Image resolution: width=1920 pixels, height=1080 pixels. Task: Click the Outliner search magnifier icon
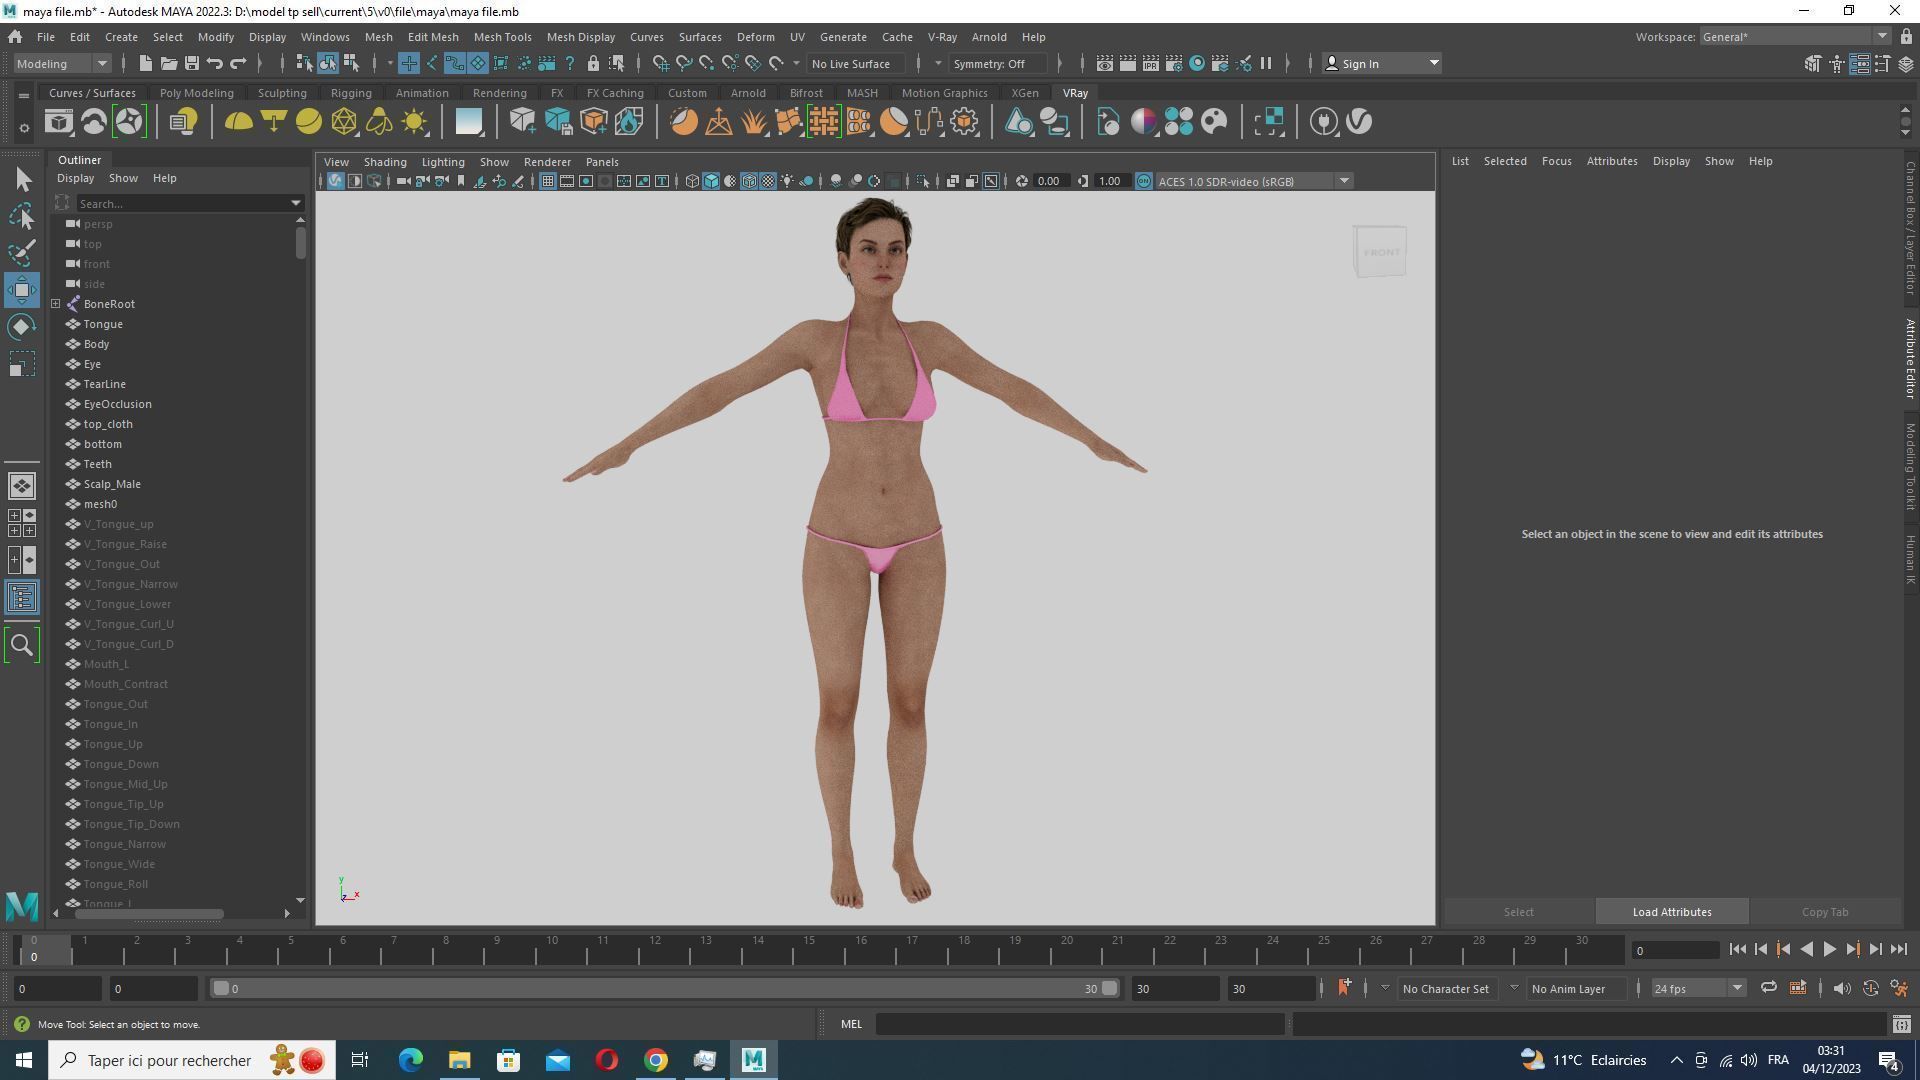point(22,645)
